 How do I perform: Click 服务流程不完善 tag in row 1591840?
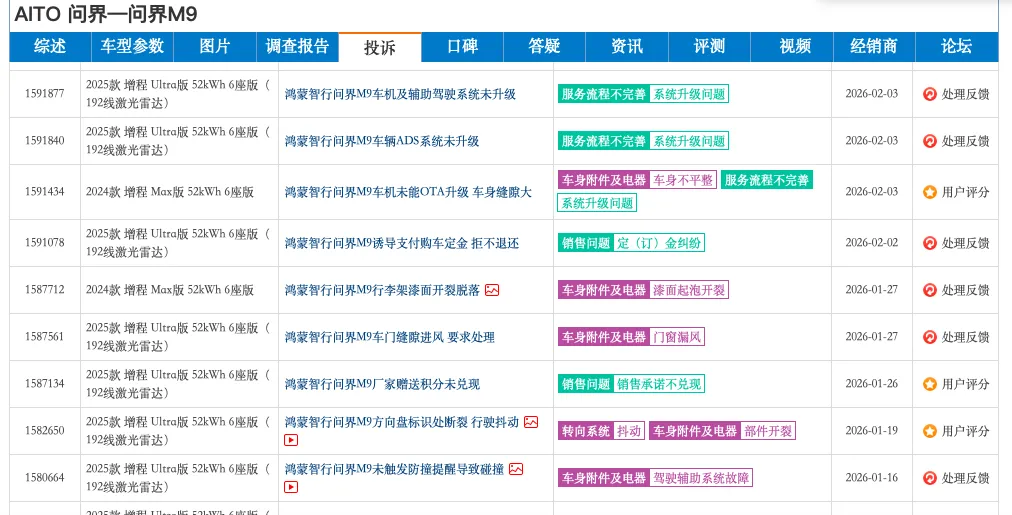coord(603,141)
